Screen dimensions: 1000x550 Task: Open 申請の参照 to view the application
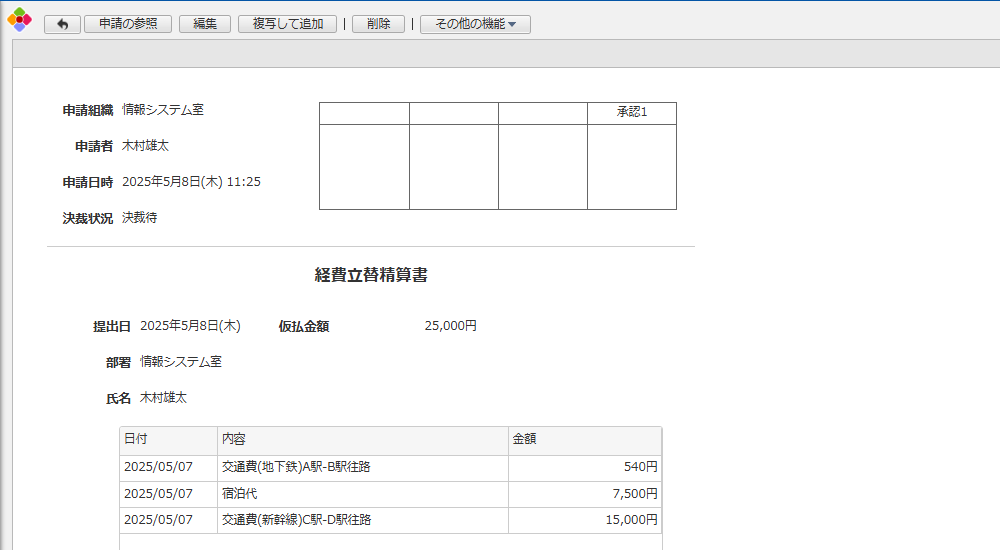128,24
